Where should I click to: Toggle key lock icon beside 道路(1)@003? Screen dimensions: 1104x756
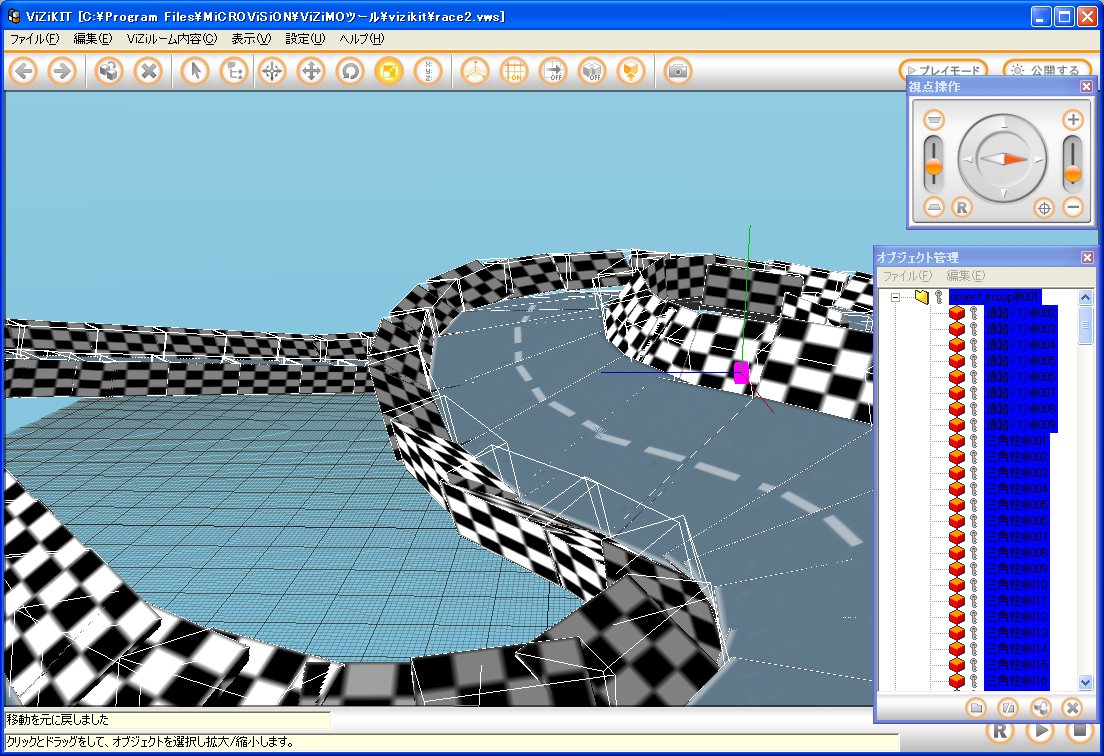974,329
